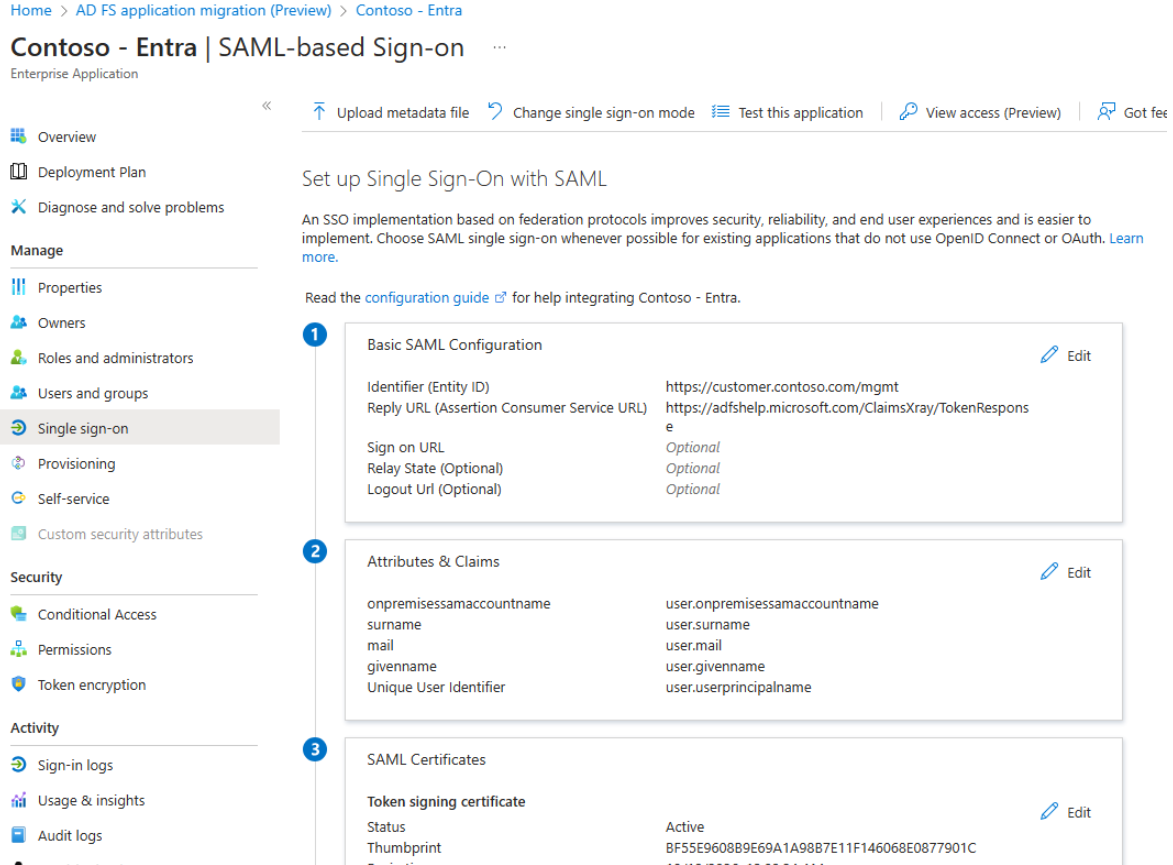Click the Sign-in logs icon
1173x865 pixels.
tap(19, 764)
